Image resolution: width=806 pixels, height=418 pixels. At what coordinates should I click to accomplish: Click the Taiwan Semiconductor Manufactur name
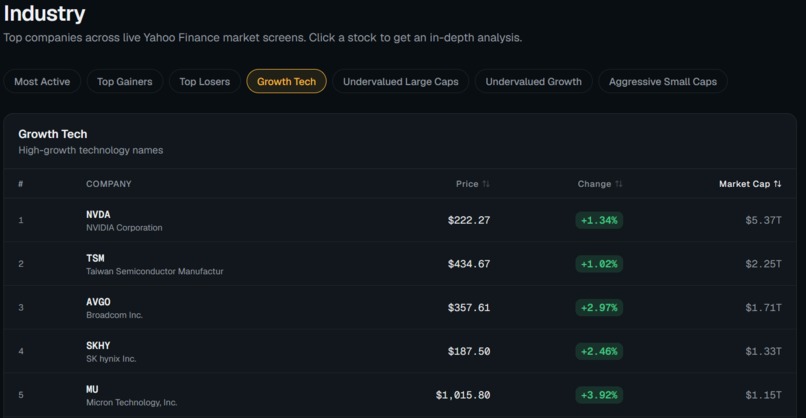click(x=155, y=271)
